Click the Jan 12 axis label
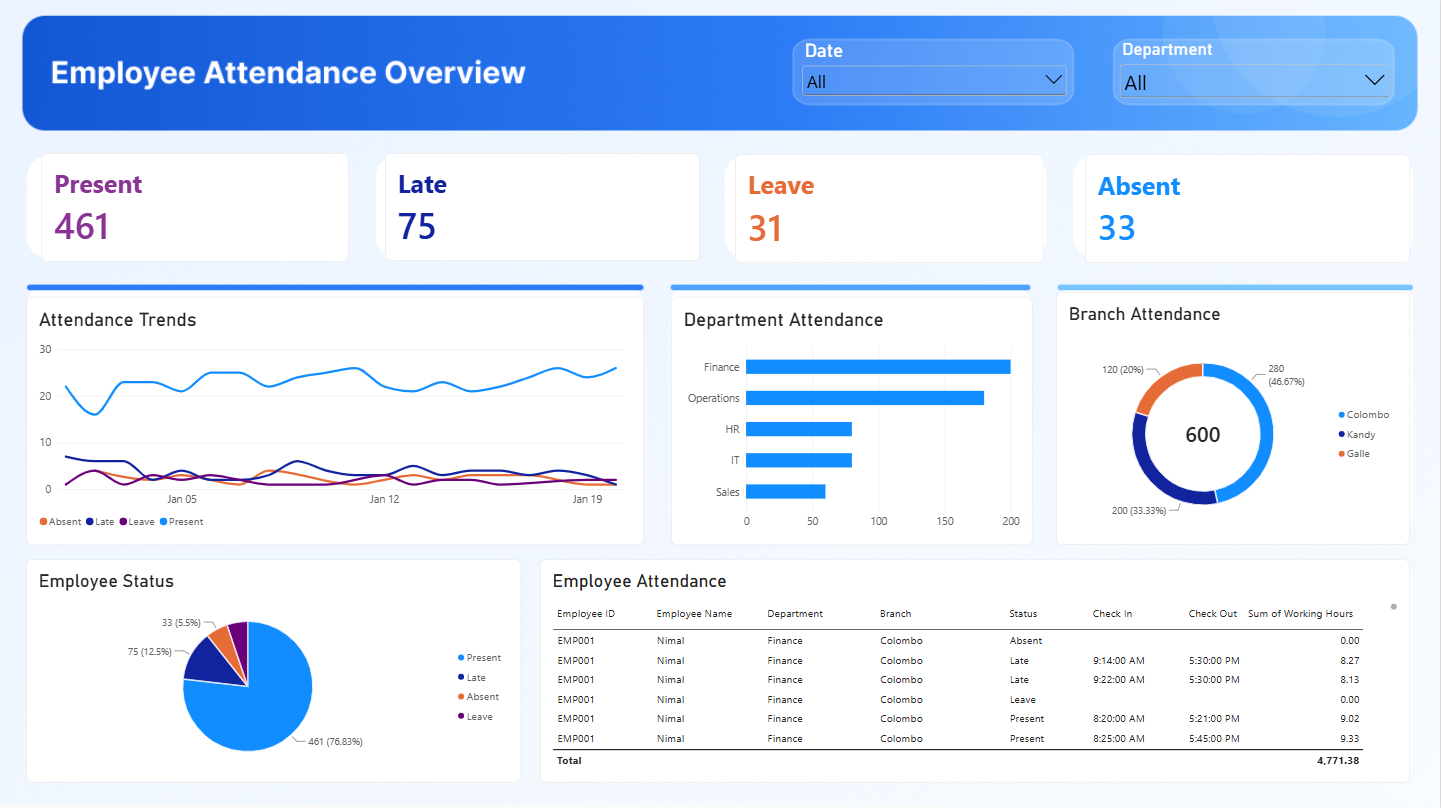The width and height of the screenshot is (1441, 808). click(x=385, y=499)
